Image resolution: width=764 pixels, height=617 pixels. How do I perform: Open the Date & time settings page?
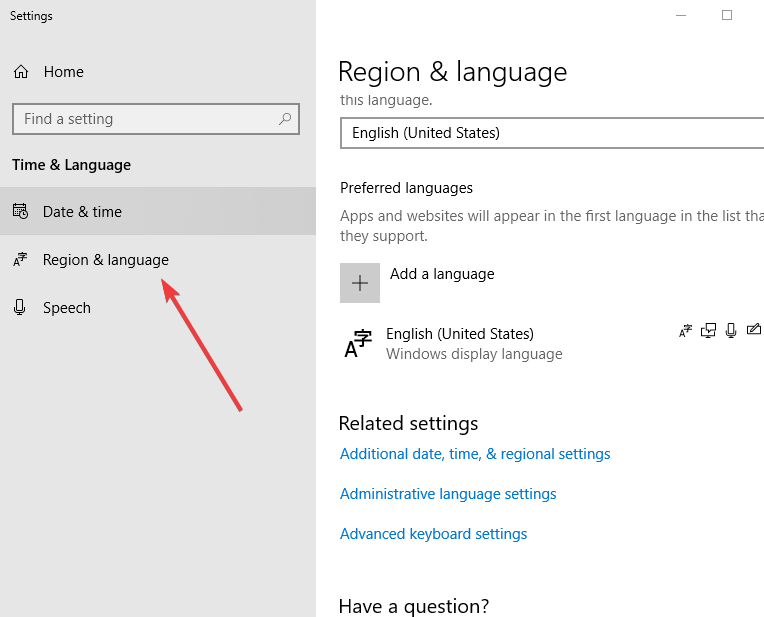pos(82,212)
